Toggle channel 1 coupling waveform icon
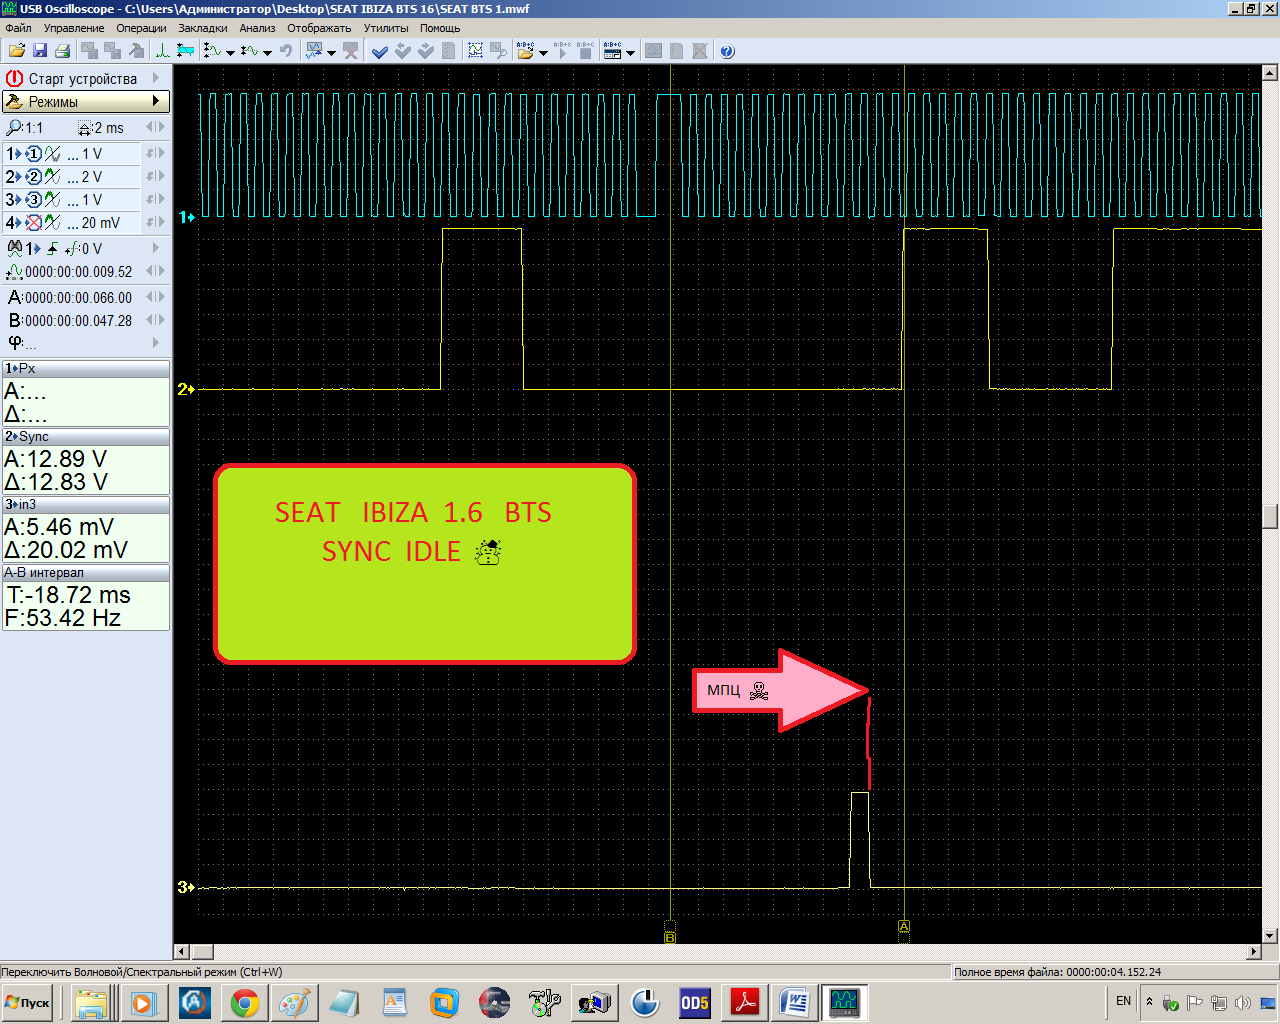1280x1024 pixels. pyautogui.click(x=53, y=154)
